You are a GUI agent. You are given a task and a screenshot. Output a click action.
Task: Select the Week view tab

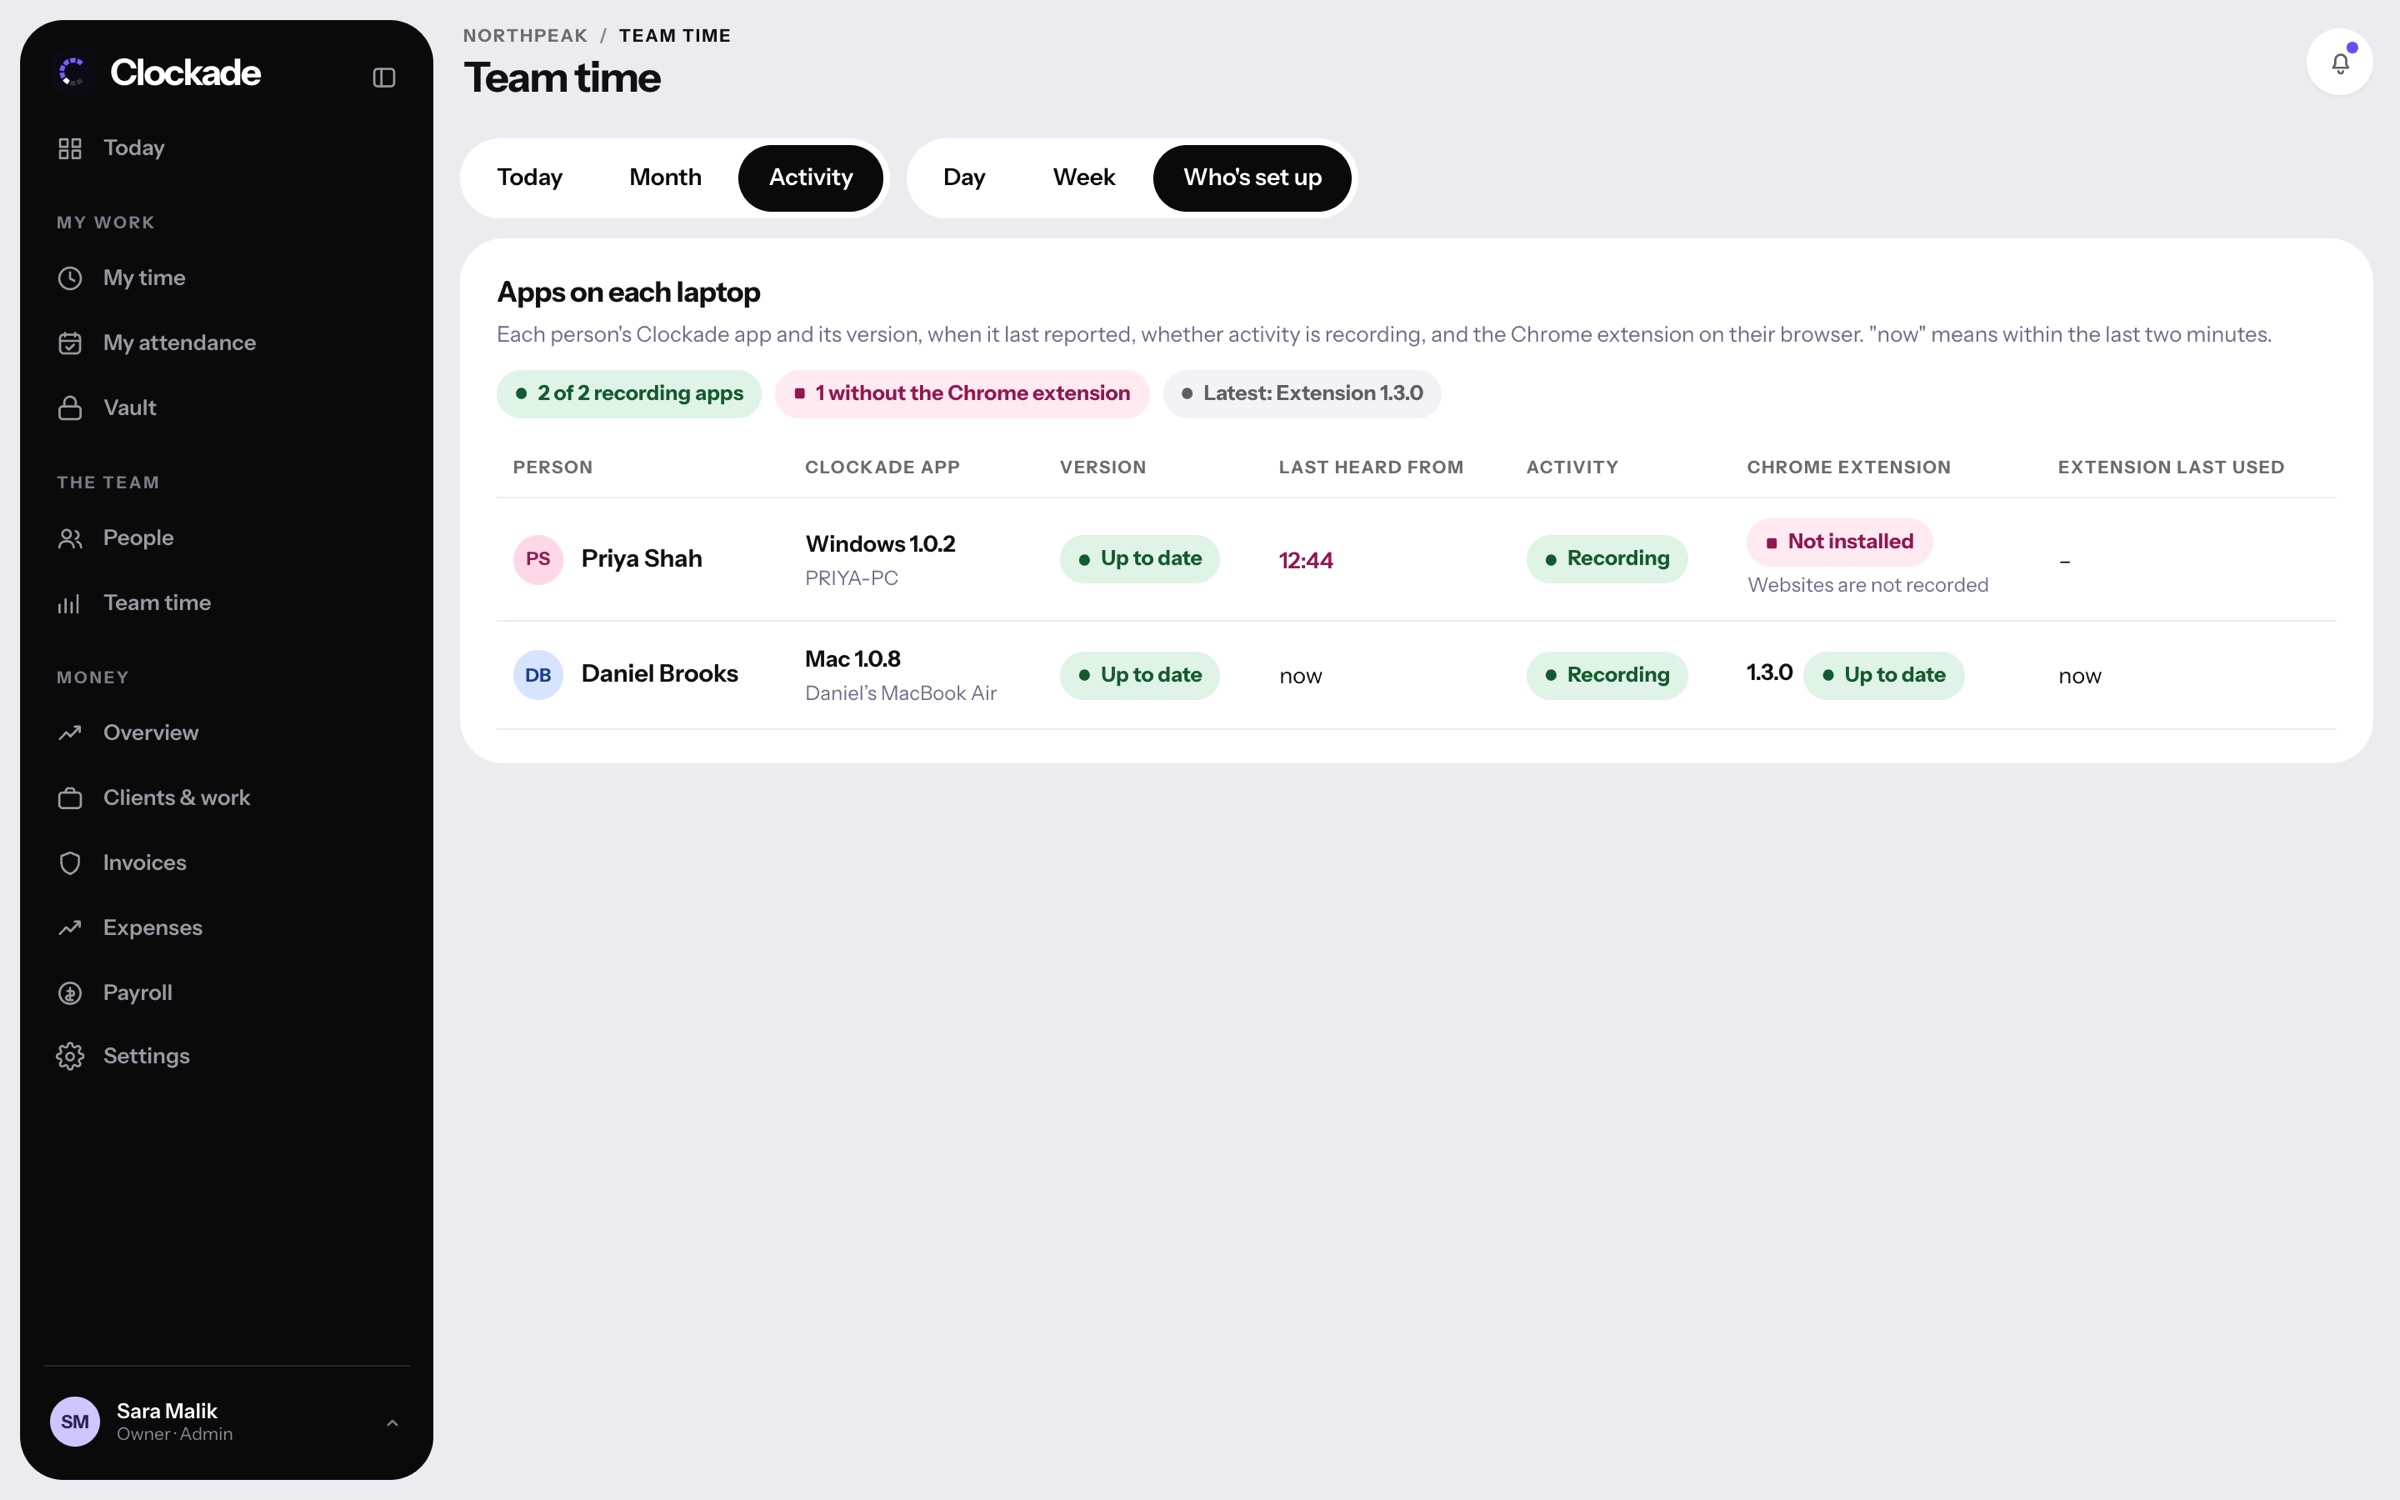[x=1084, y=178]
